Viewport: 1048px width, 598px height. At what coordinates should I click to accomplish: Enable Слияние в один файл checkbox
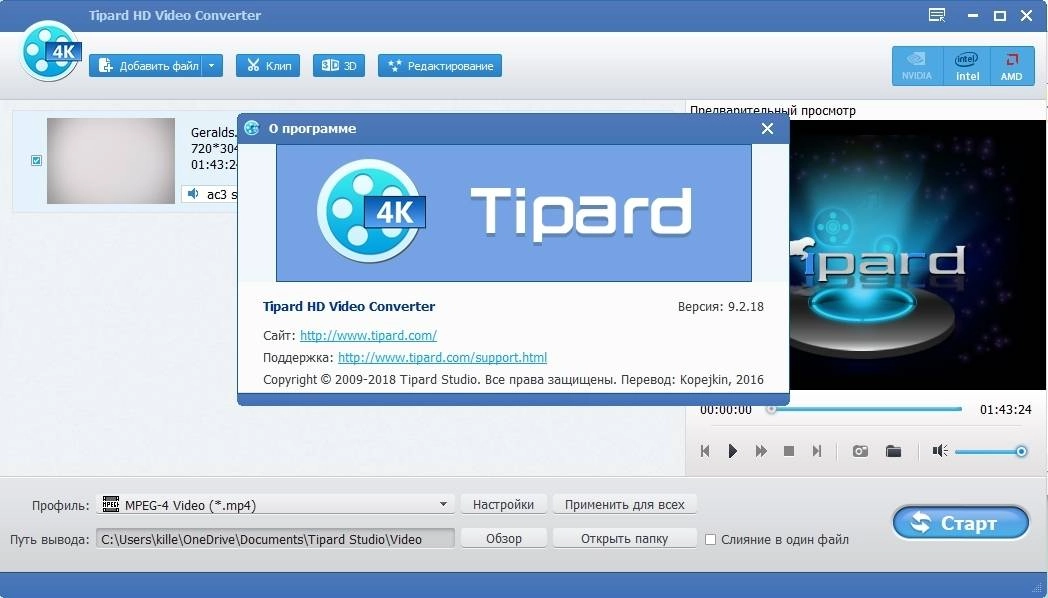710,539
